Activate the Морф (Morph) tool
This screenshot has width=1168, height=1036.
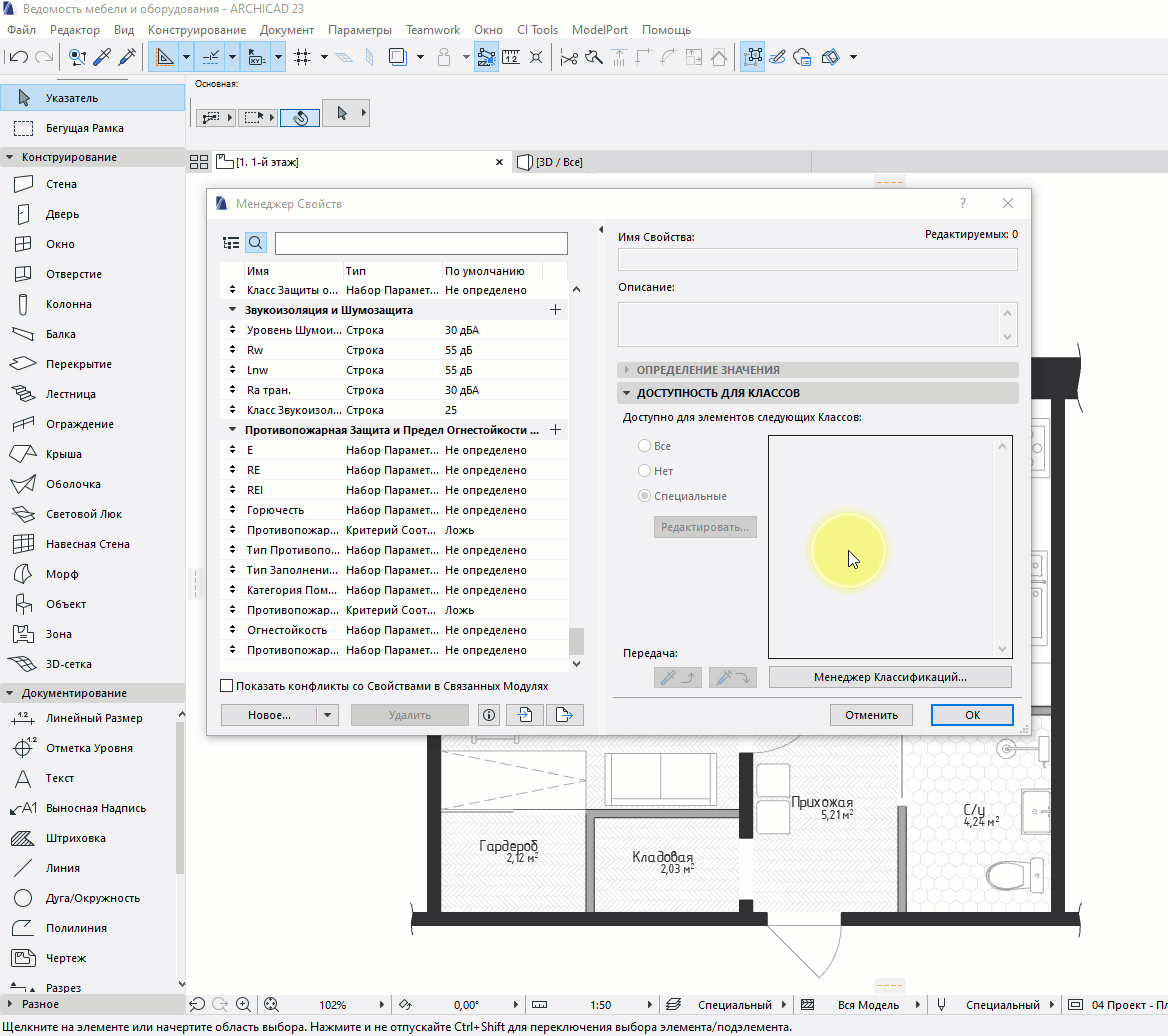tap(61, 574)
